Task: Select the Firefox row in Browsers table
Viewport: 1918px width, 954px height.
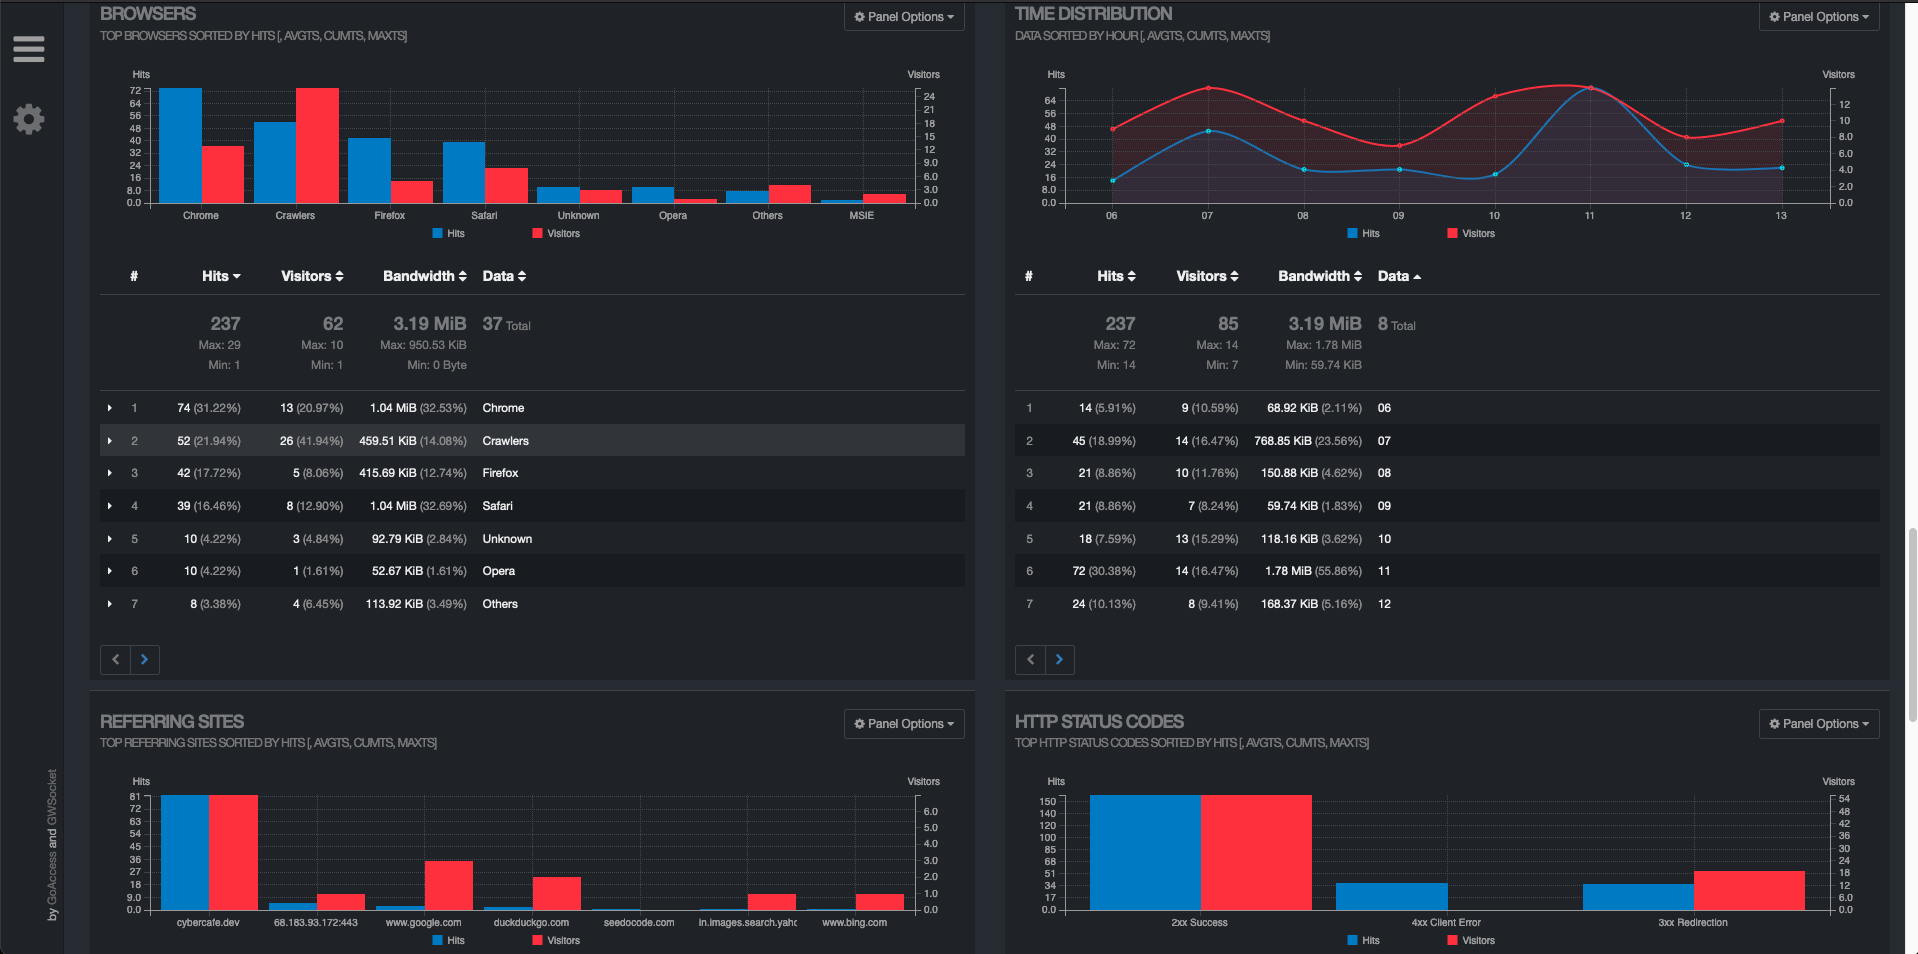Action: (x=500, y=473)
